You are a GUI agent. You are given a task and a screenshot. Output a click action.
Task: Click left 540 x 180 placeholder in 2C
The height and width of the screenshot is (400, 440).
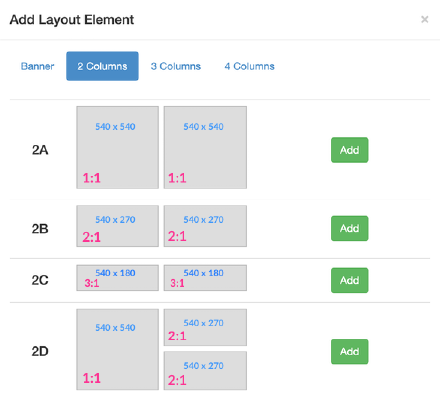tap(117, 278)
